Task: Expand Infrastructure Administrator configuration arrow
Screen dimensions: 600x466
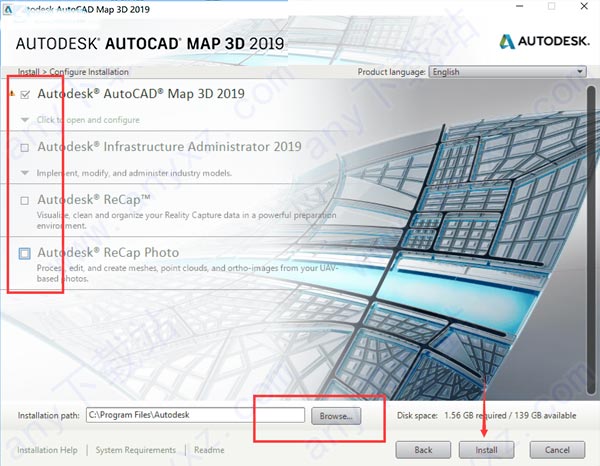Action: coord(25,173)
